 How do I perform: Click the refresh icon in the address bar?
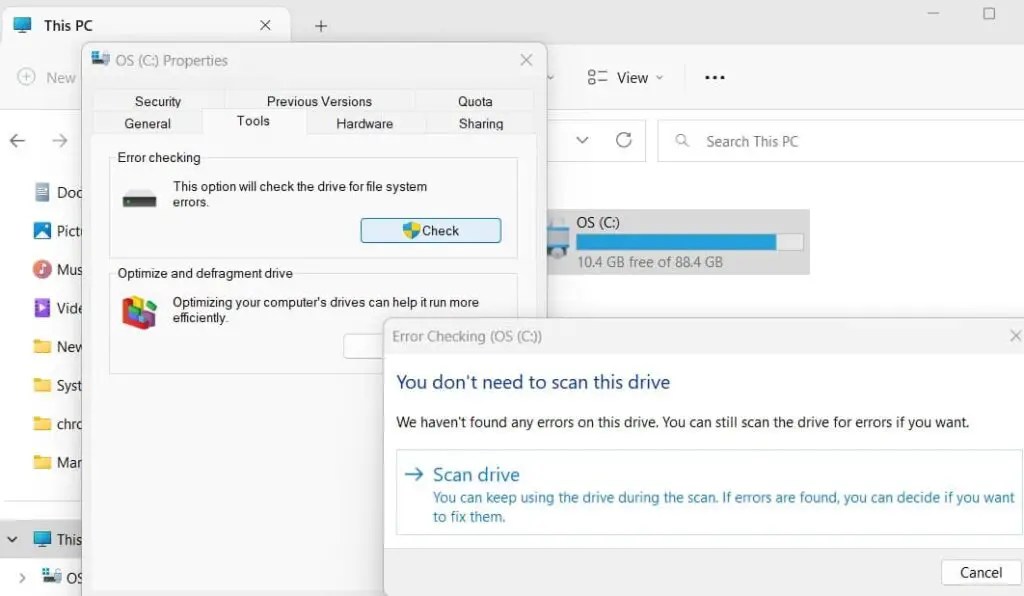(x=624, y=141)
